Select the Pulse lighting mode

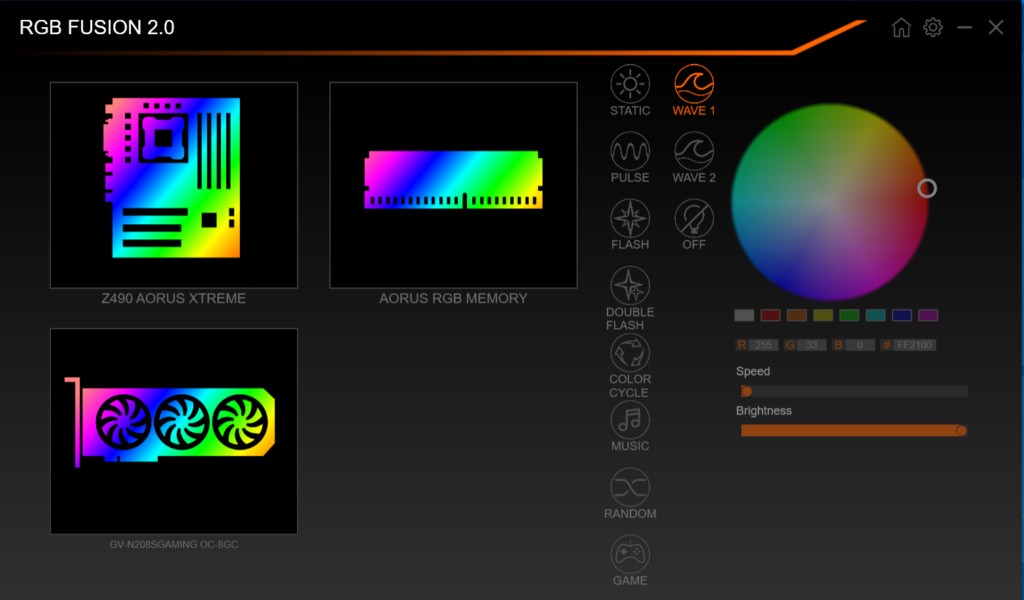click(630, 151)
